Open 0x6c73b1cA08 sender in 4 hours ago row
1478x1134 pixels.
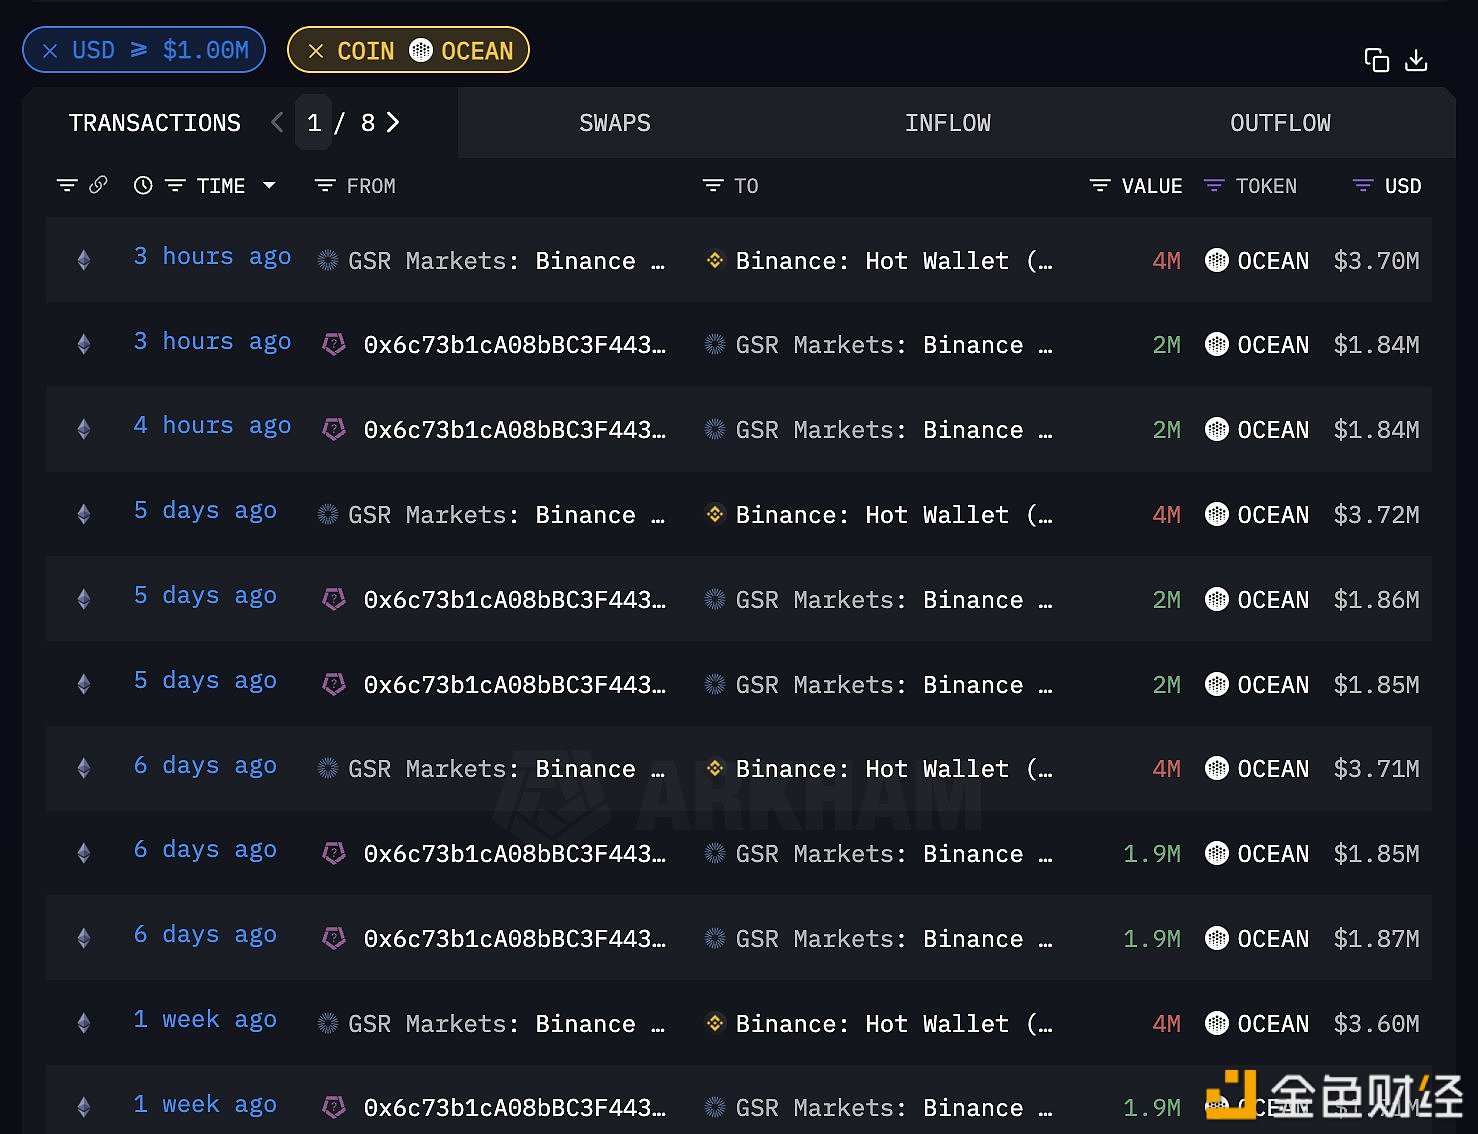click(x=514, y=430)
